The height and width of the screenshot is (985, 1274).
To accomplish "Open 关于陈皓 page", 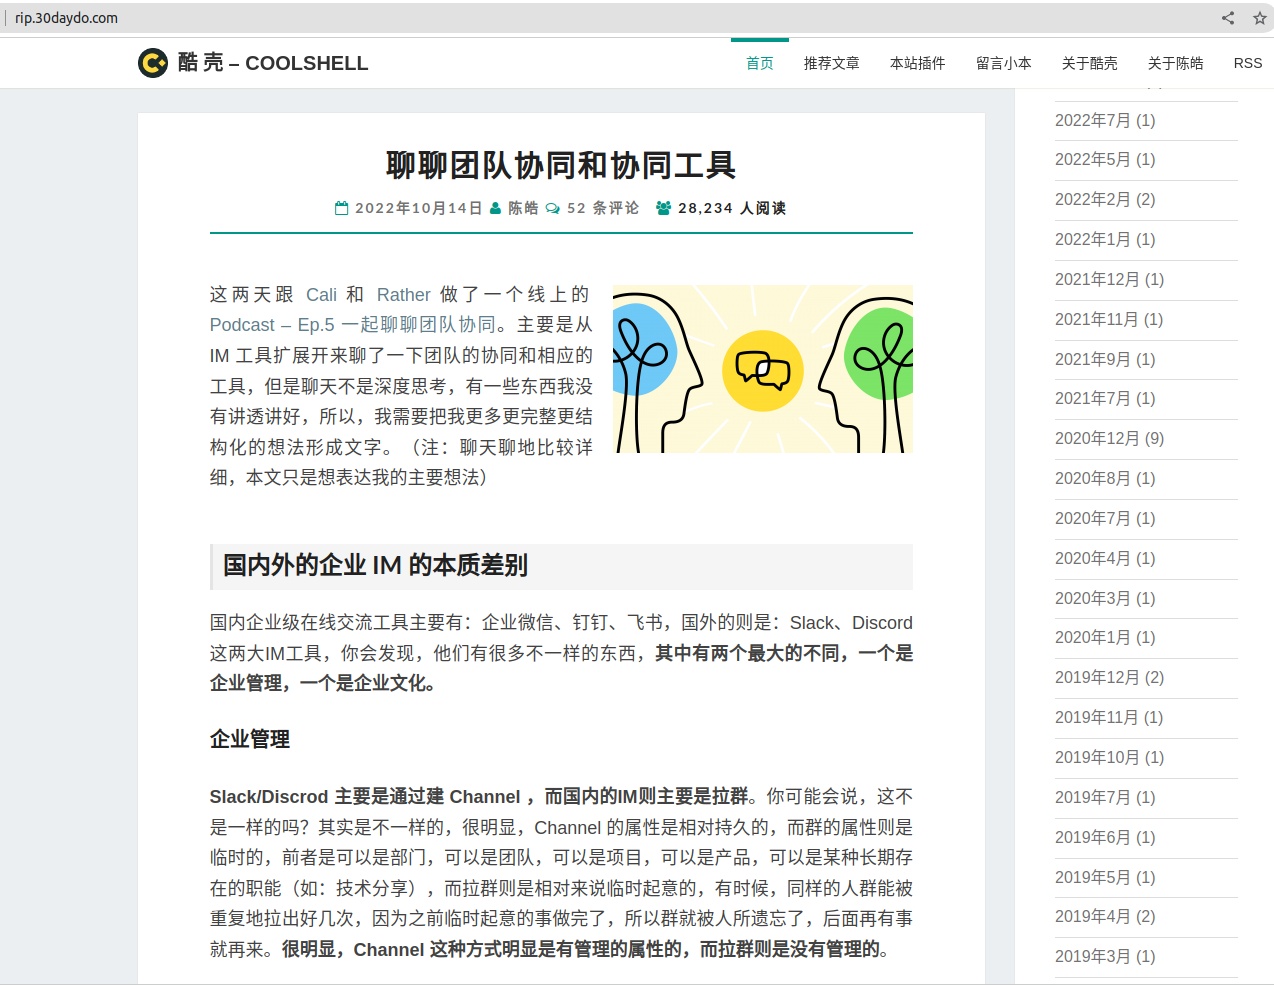I will [1176, 63].
